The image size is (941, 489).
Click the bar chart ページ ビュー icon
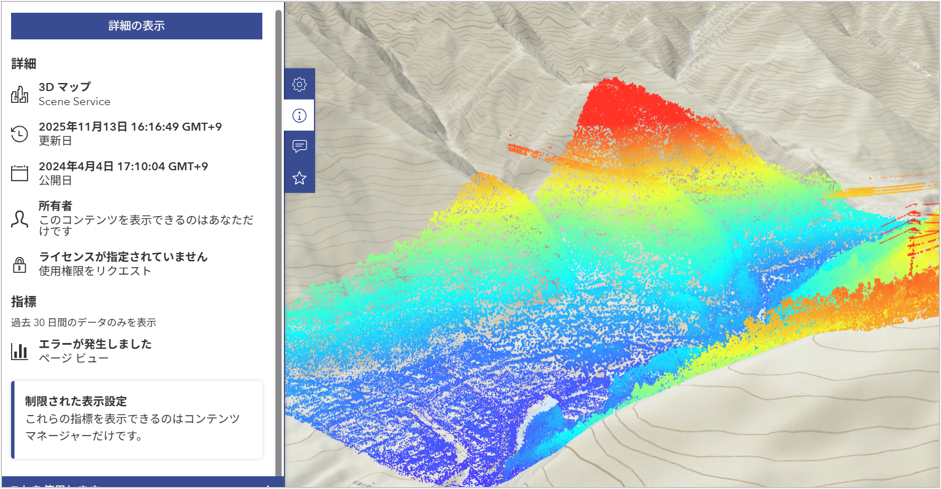(x=19, y=351)
